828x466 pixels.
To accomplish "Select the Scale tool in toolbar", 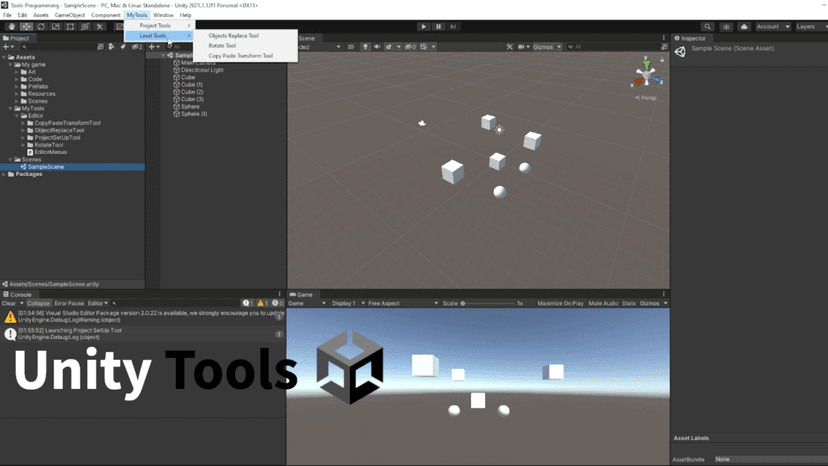I will coord(55,26).
